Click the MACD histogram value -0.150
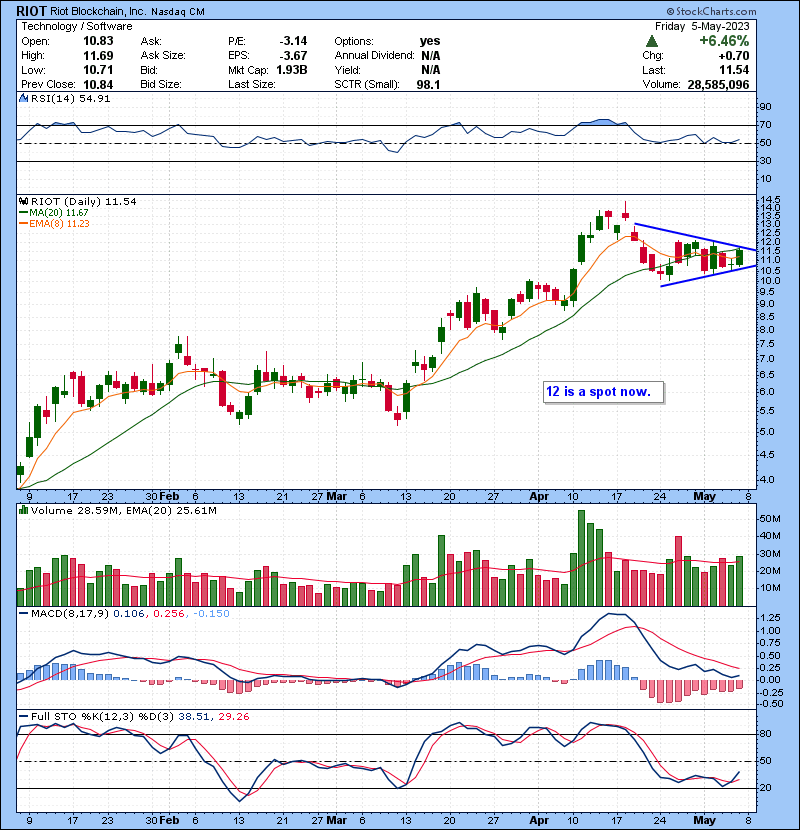Viewport: 800px width, 830px height. [x=211, y=613]
